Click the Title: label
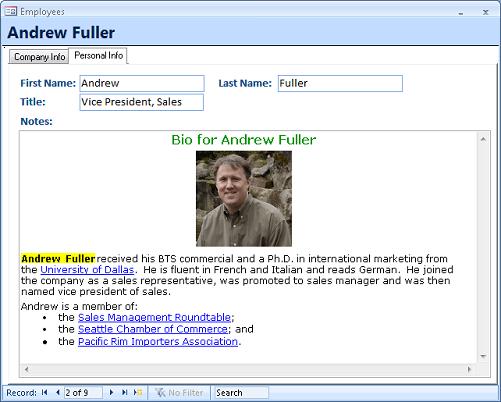The width and height of the screenshot is (501, 402). tap(33, 102)
